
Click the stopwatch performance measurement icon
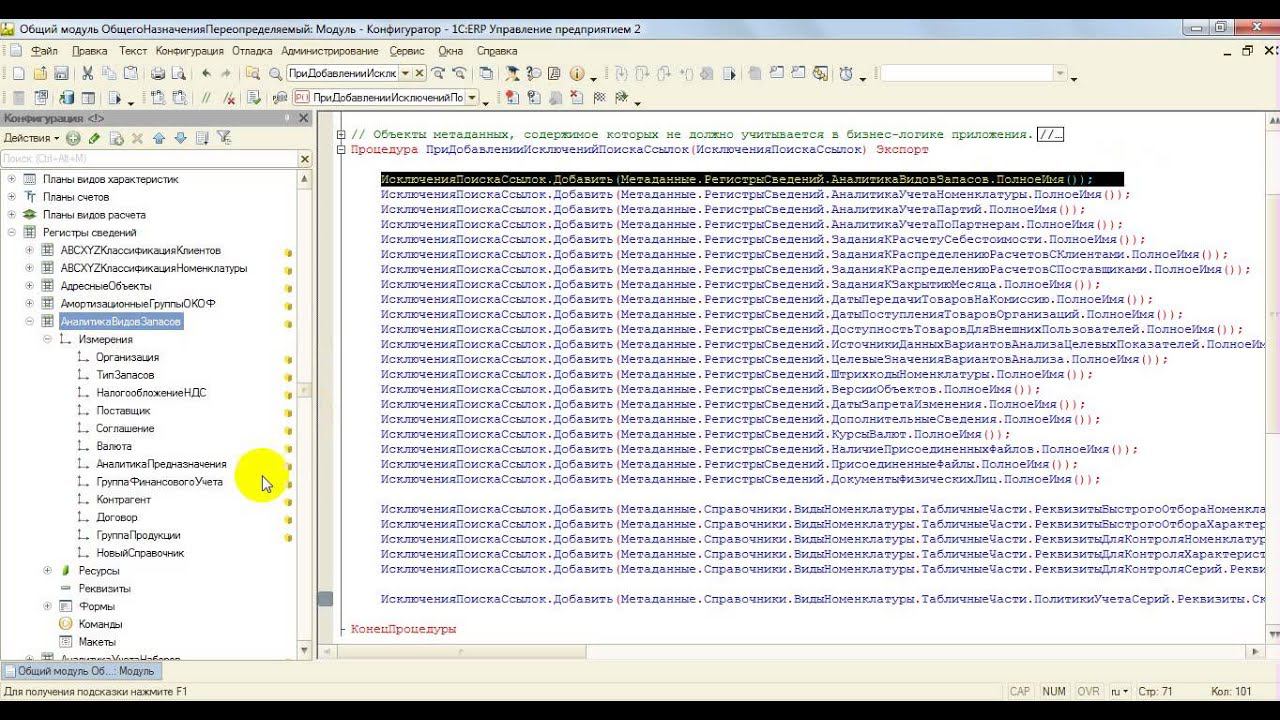[x=846, y=73]
